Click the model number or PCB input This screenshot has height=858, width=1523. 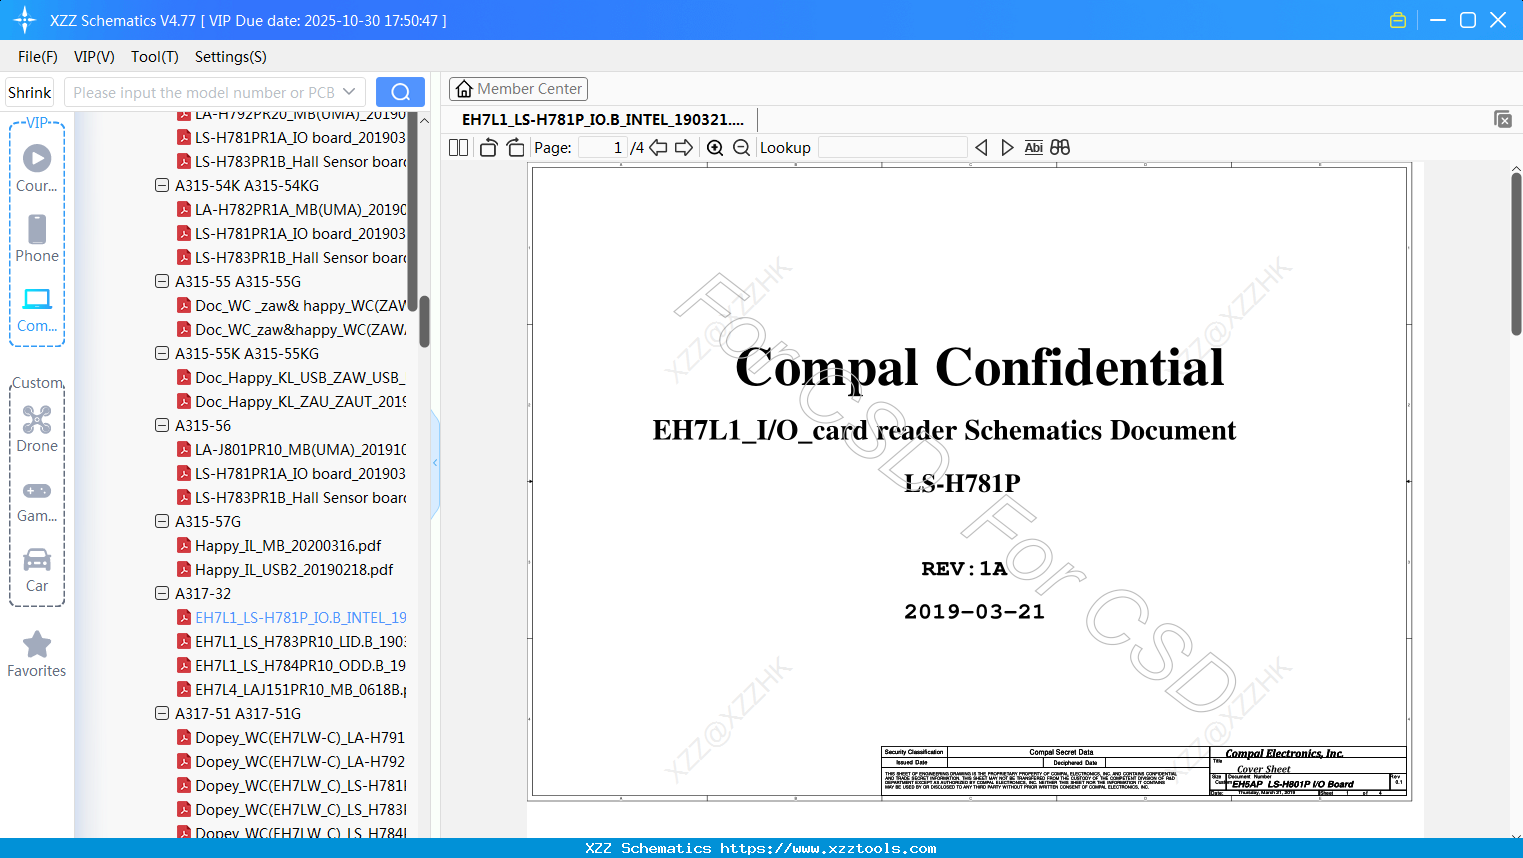pos(203,92)
